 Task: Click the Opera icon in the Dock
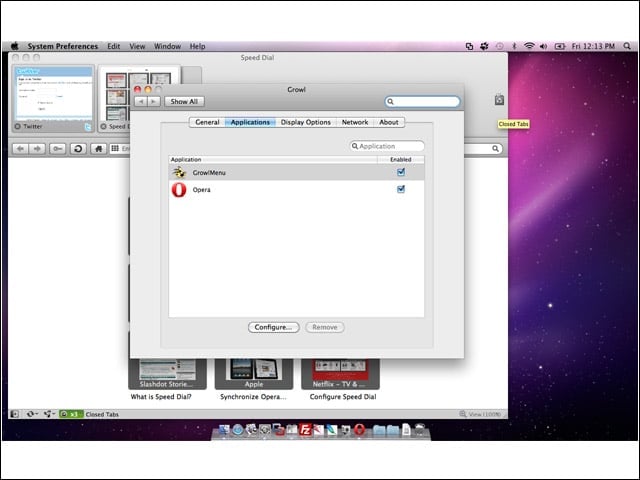[359, 430]
